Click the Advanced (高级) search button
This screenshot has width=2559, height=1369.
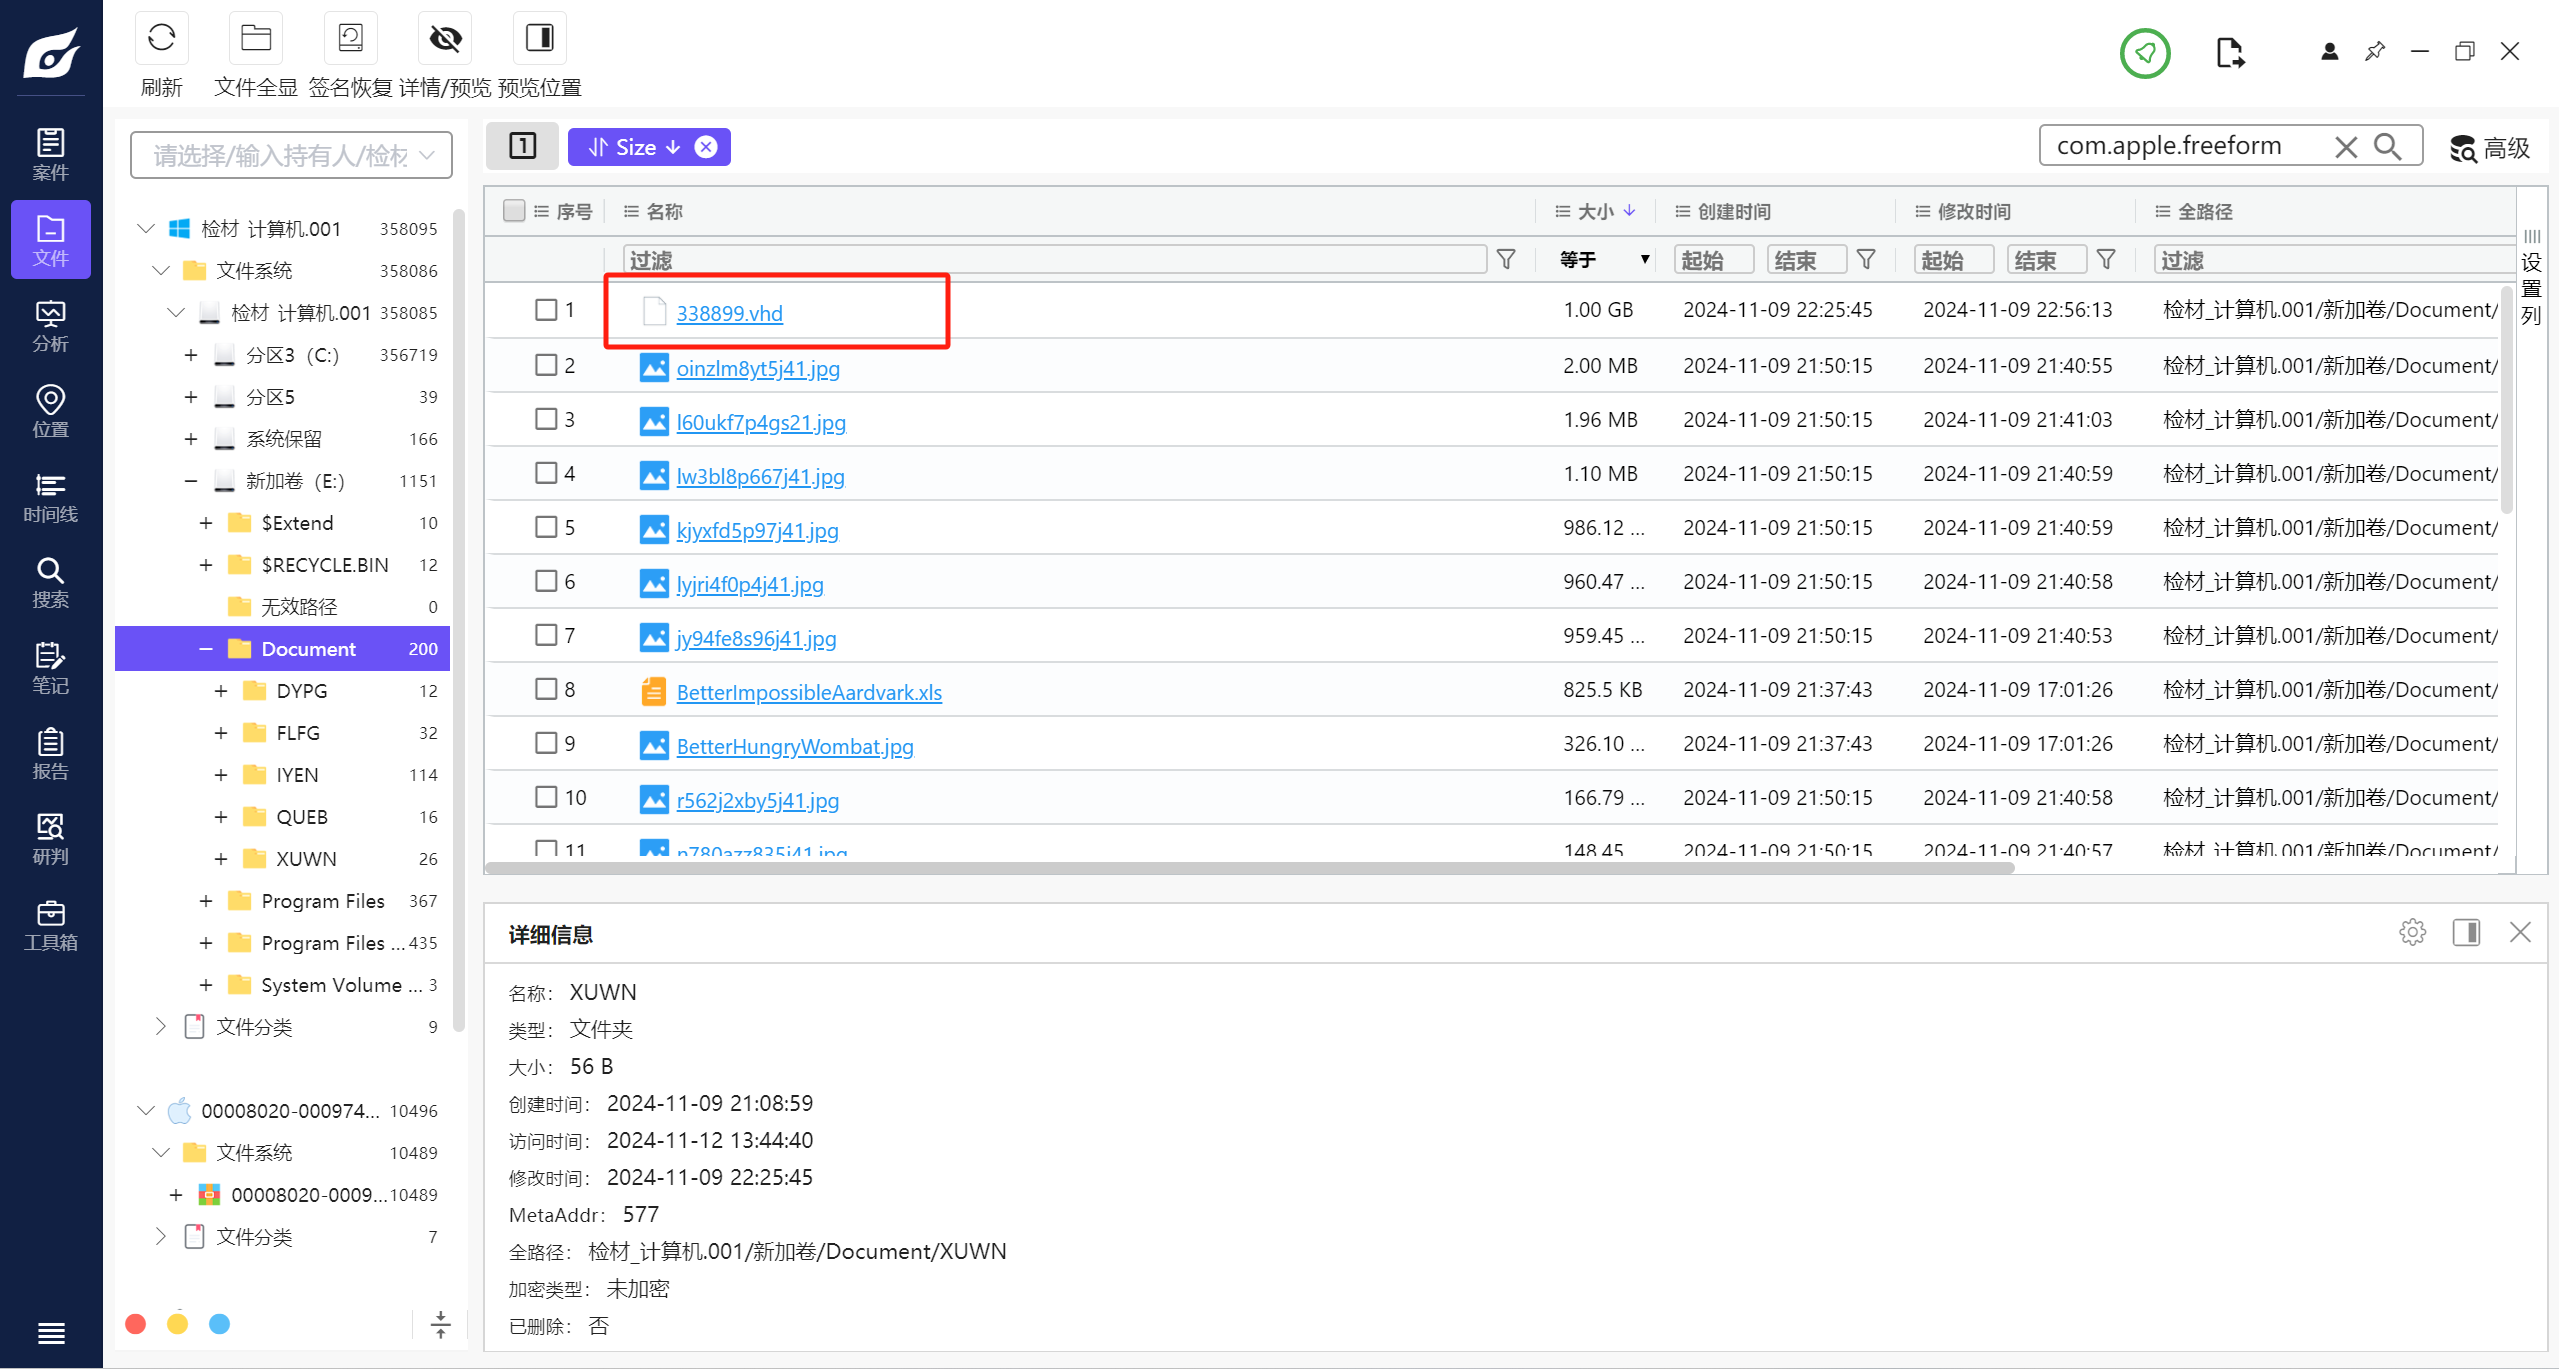pyautogui.click(x=2489, y=148)
